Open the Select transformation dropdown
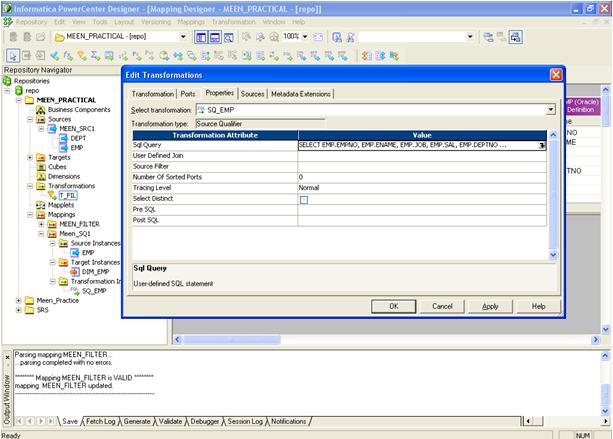613x439 pixels. click(x=550, y=109)
